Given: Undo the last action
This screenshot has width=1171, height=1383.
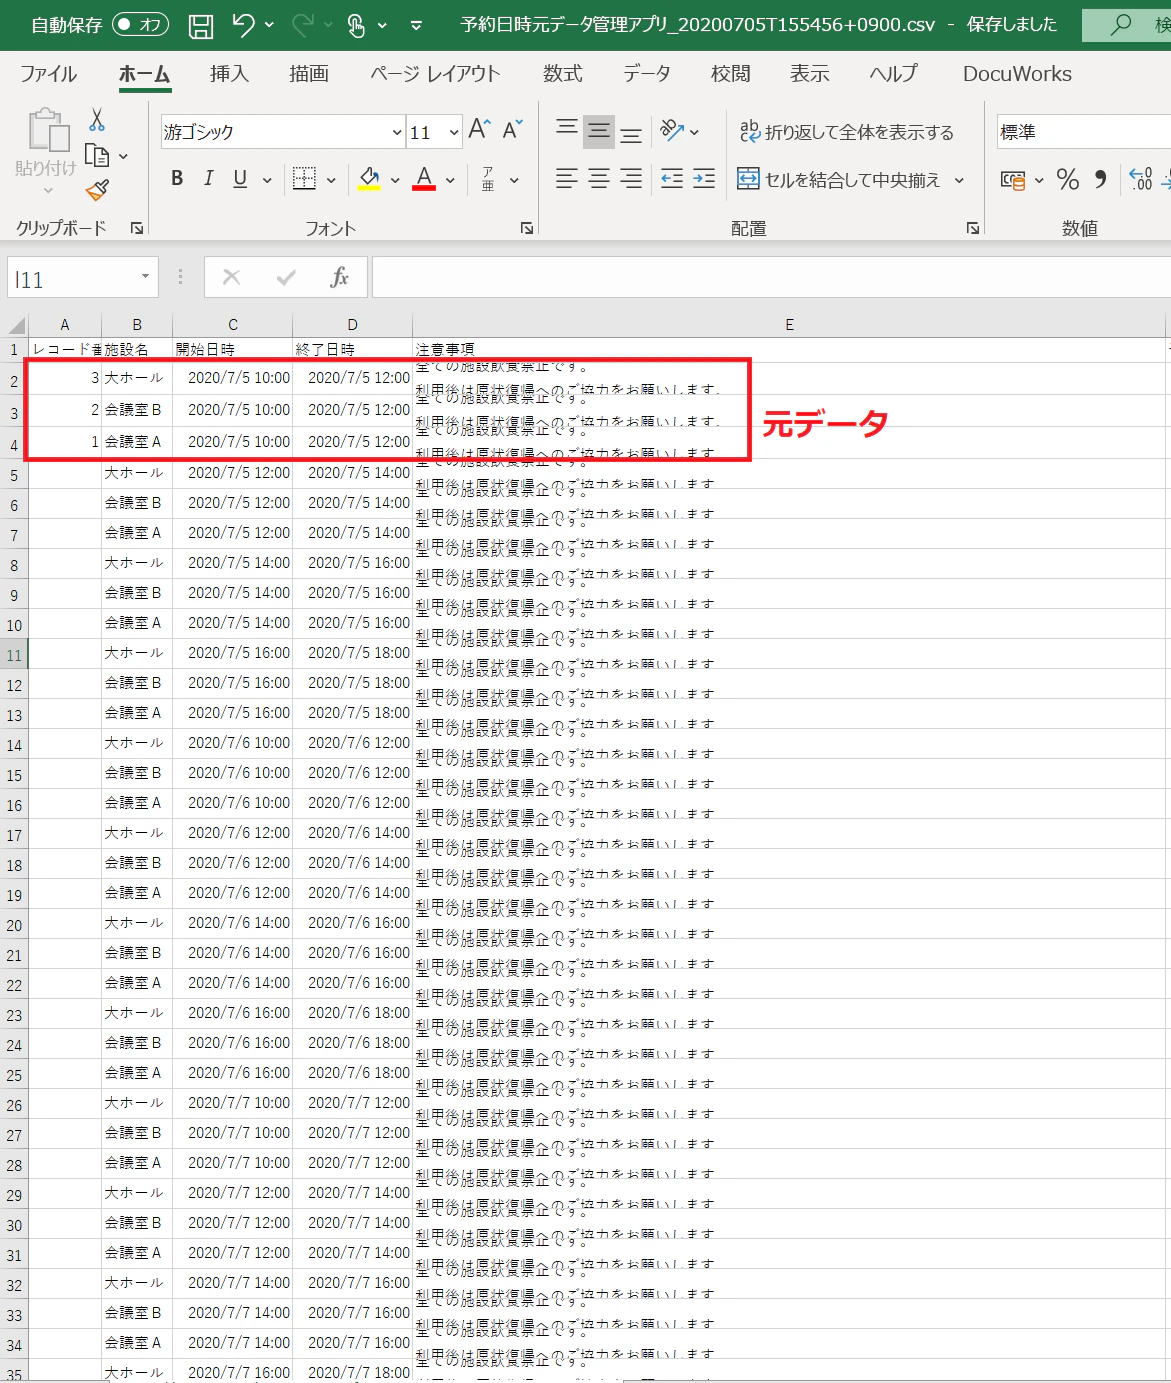Looking at the screenshot, I should [x=243, y=25].
